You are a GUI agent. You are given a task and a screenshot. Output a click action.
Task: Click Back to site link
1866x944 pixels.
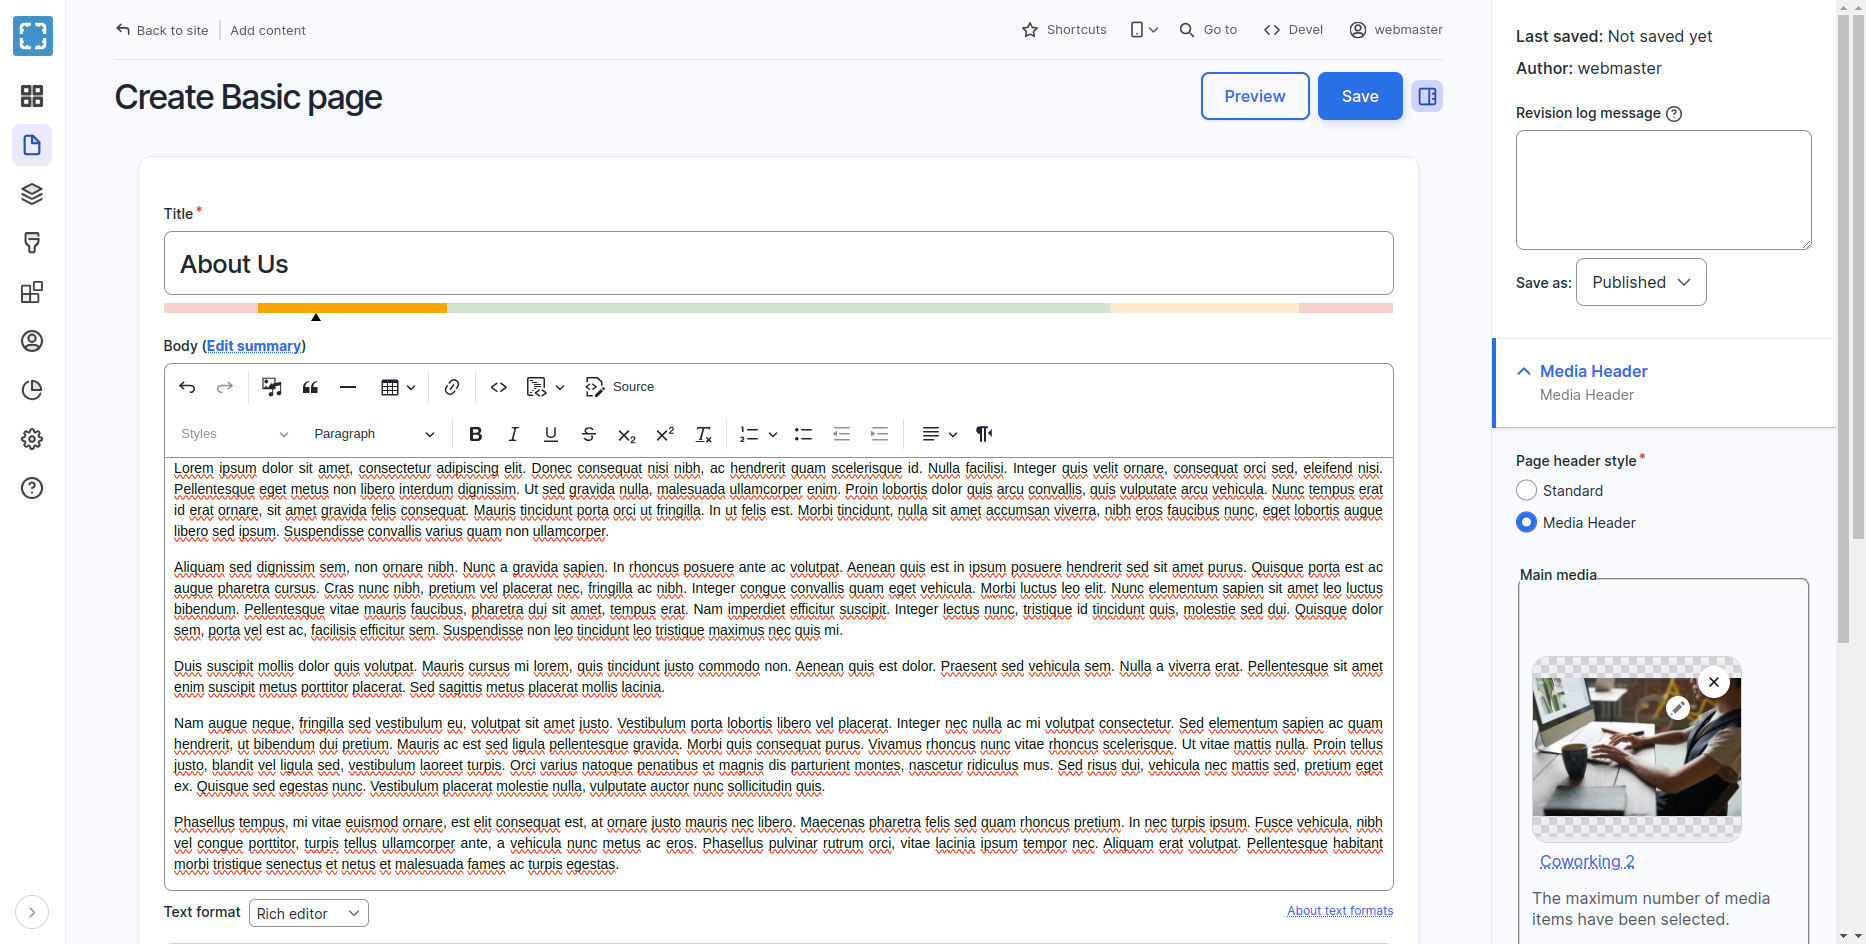coord(162,30)
